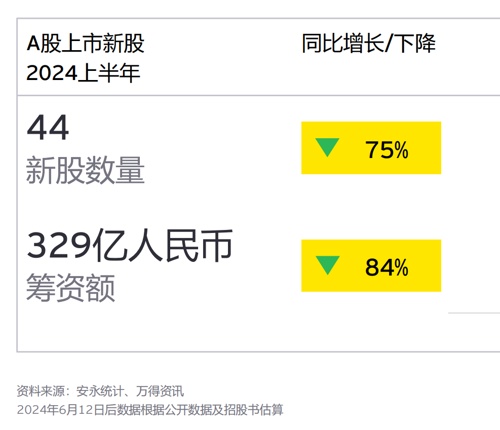Click the A股上市新股 heading
Screen dimensions: 500x430
click(85, 43)
